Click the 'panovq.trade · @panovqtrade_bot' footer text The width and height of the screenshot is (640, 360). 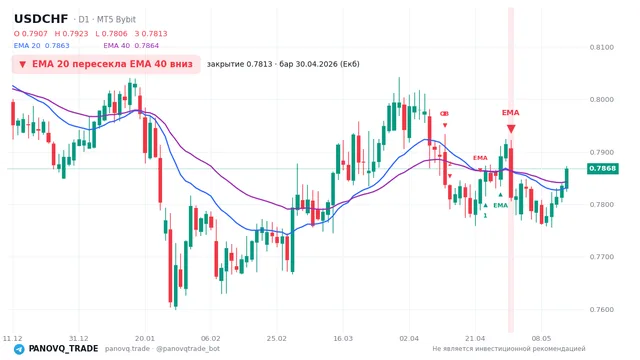pos(162,349)
